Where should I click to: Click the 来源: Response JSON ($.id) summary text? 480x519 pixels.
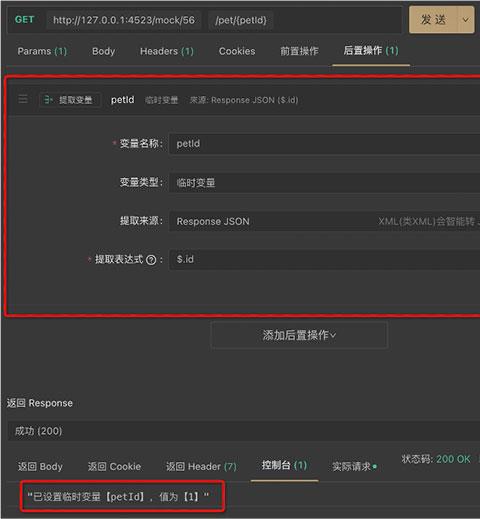point(244,100)
